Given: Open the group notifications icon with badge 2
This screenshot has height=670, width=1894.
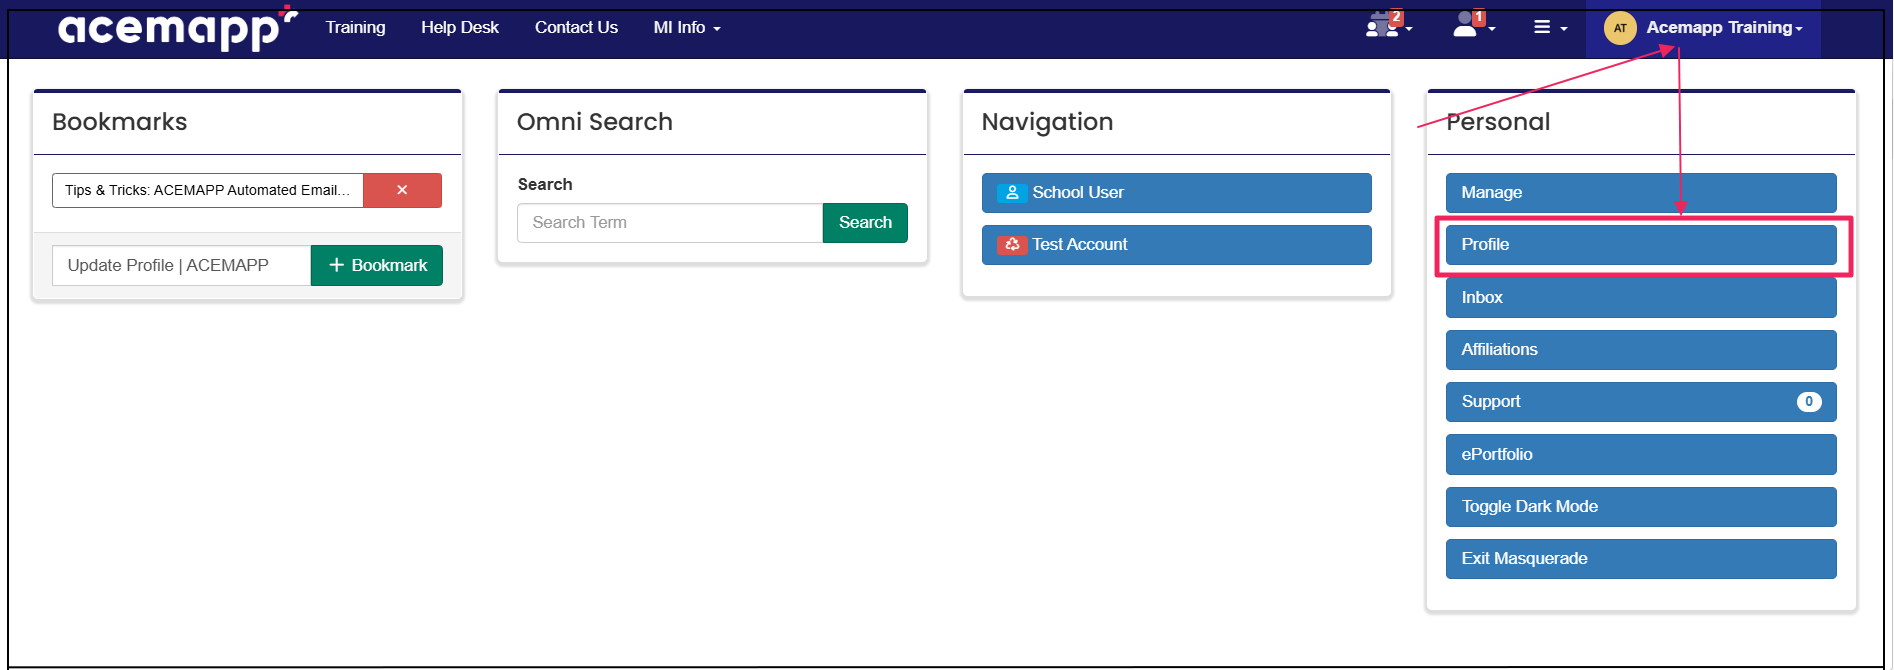Looking at the screenshot, I should pos(1388,25).
